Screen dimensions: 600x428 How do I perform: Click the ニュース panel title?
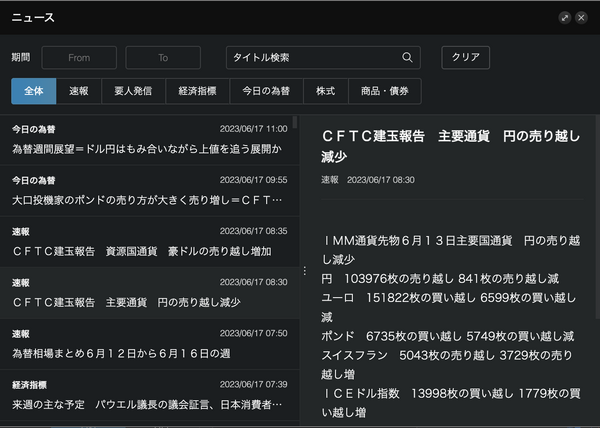coord(33,18)
